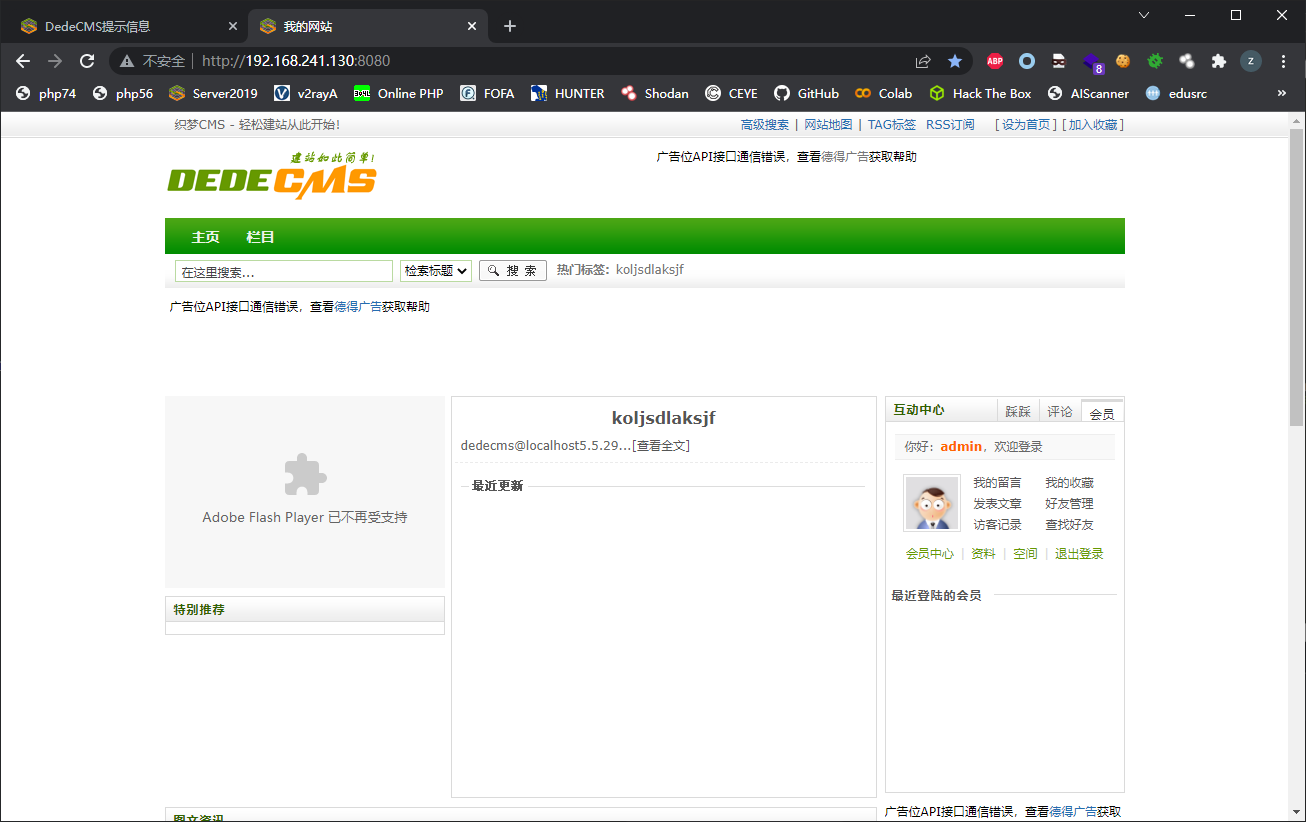Reload the current page

(x=87, y=61)
